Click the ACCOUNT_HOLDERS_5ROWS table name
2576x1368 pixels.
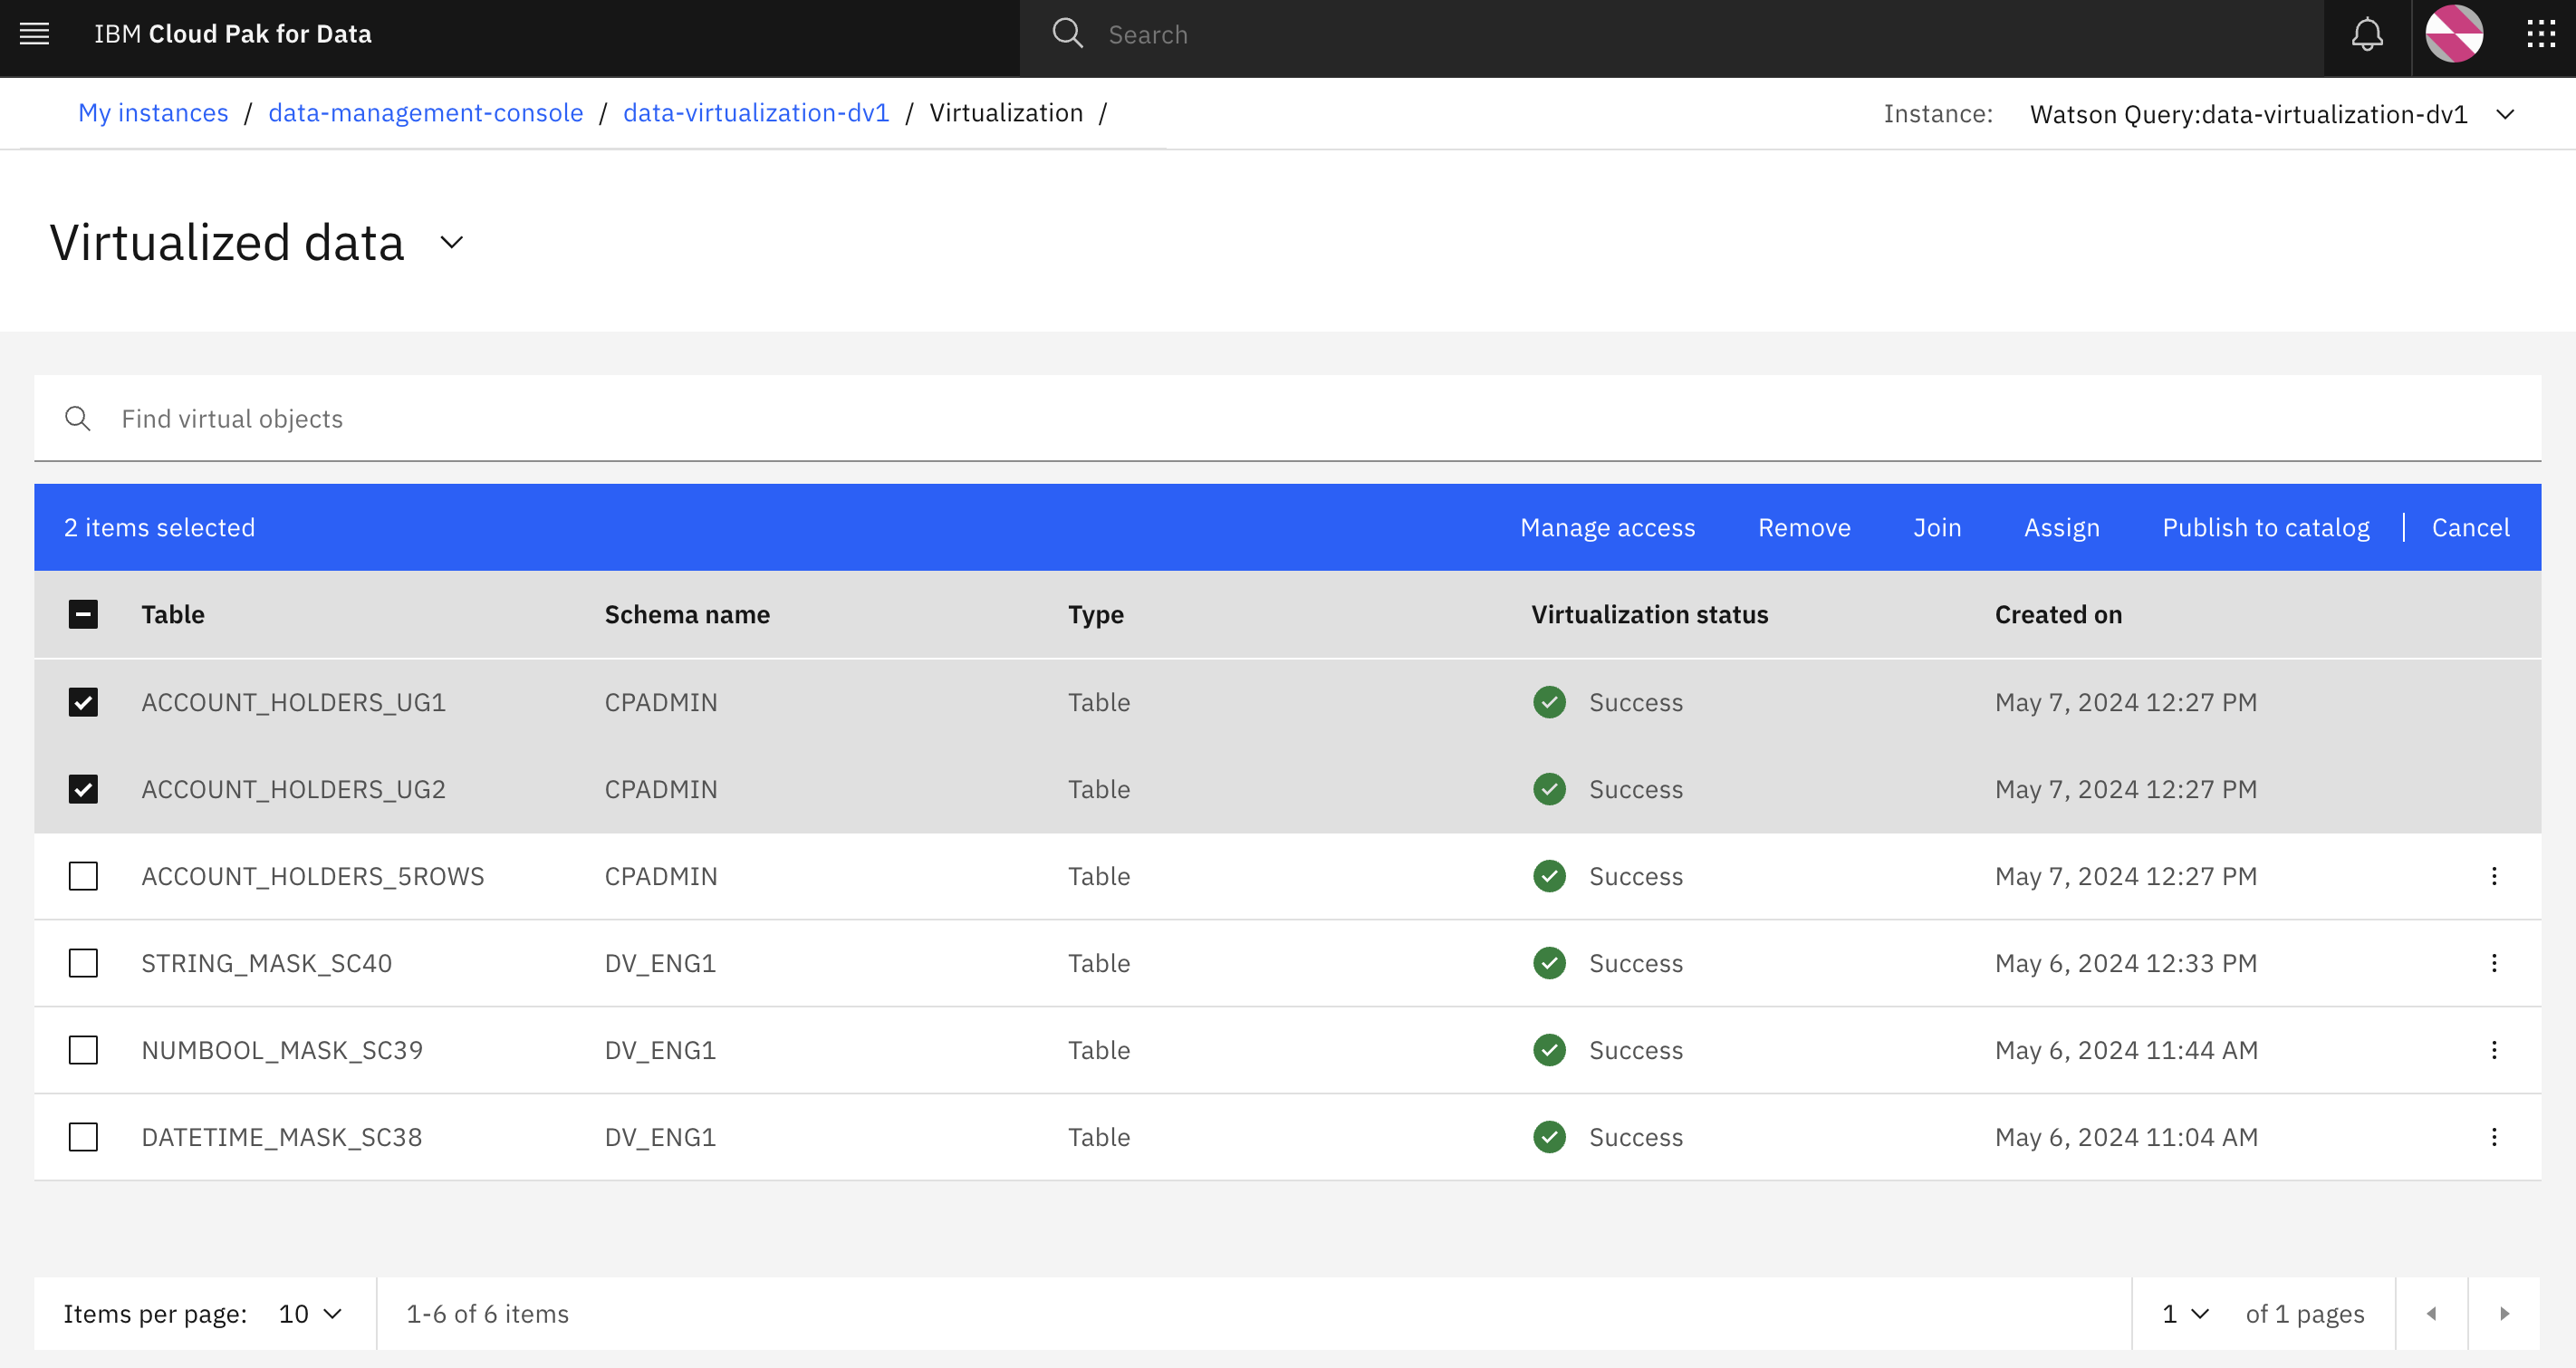pos(312,876)
